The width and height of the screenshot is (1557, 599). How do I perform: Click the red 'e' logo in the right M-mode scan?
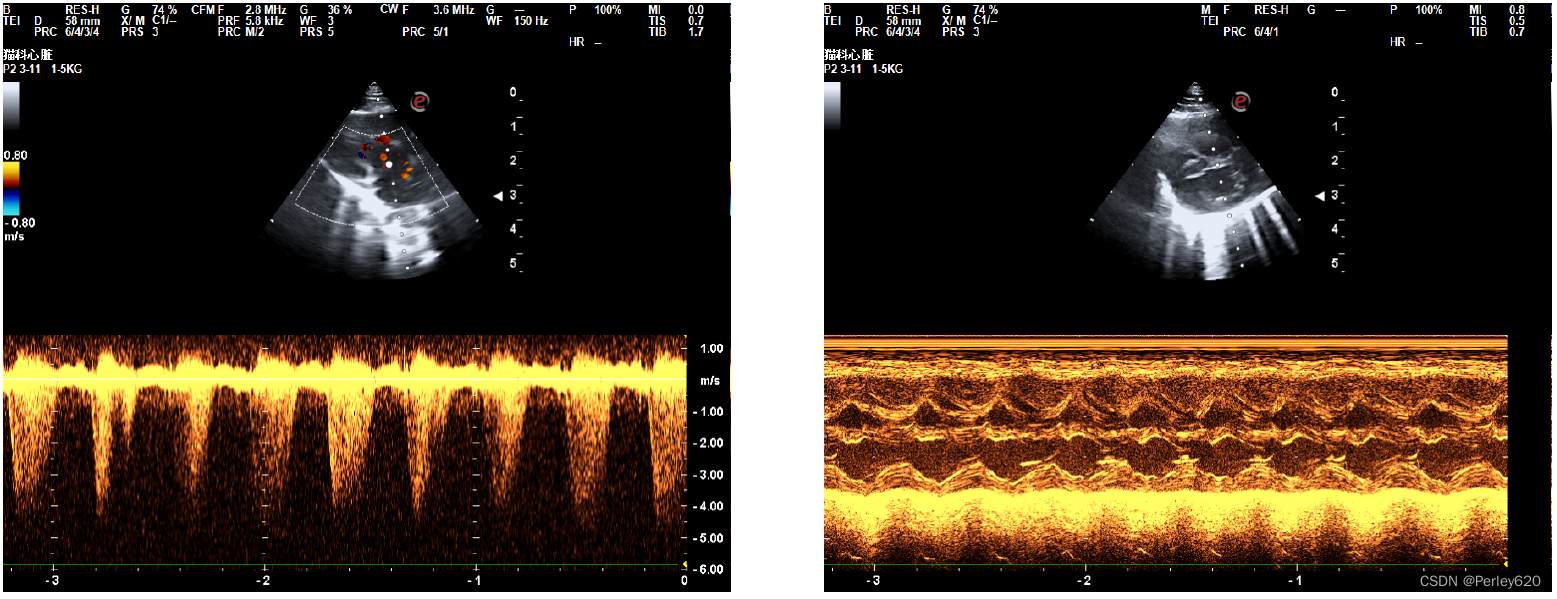[1241, 100]
